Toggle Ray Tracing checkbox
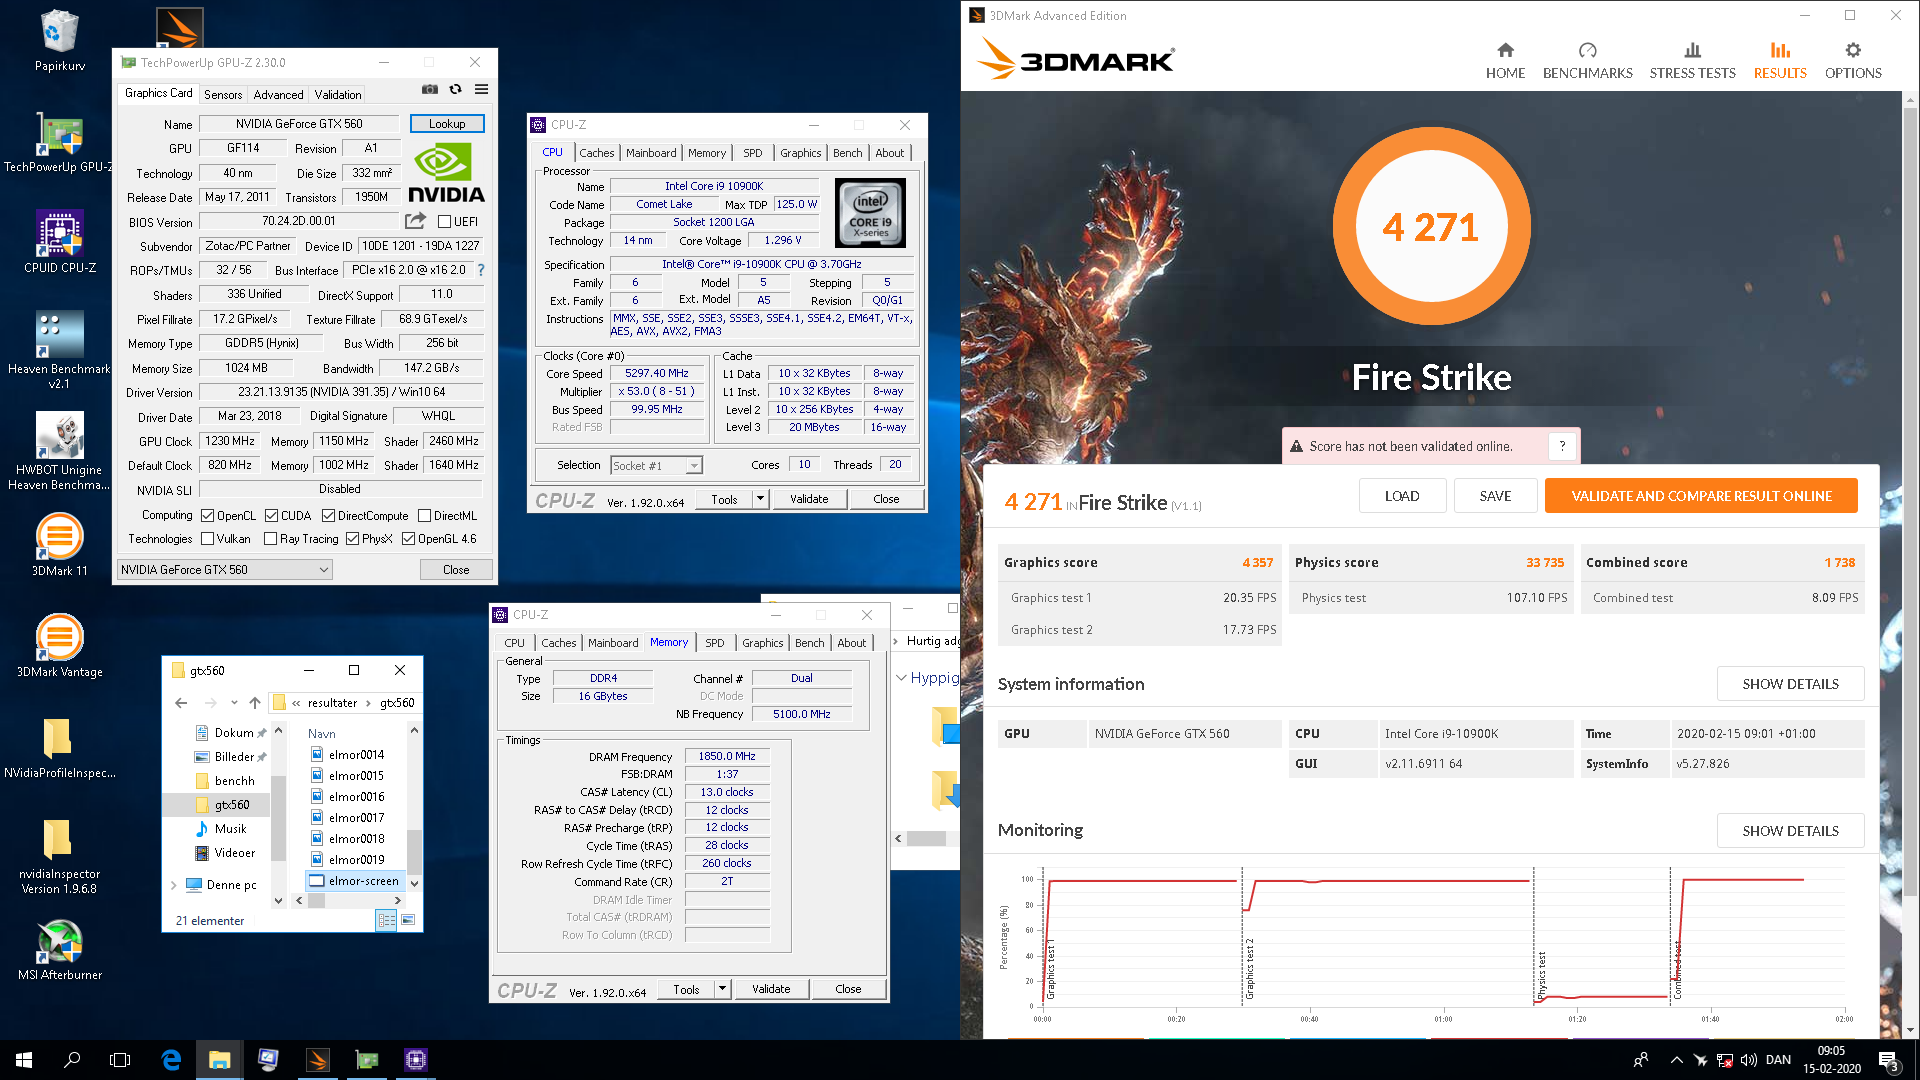The image size is (1920, 1080). [x=271, y=539]
